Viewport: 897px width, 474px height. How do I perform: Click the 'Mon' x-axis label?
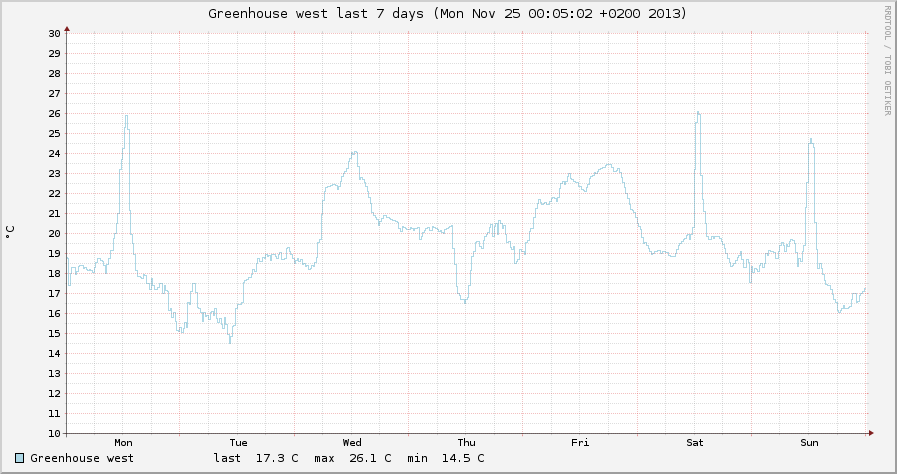123,443
